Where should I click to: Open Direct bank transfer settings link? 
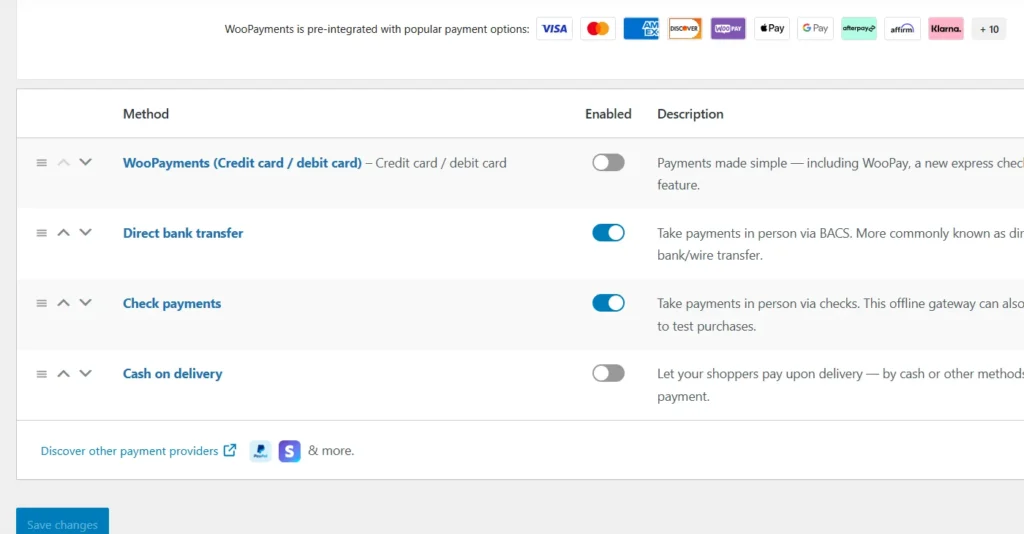[x=183, y=233]
